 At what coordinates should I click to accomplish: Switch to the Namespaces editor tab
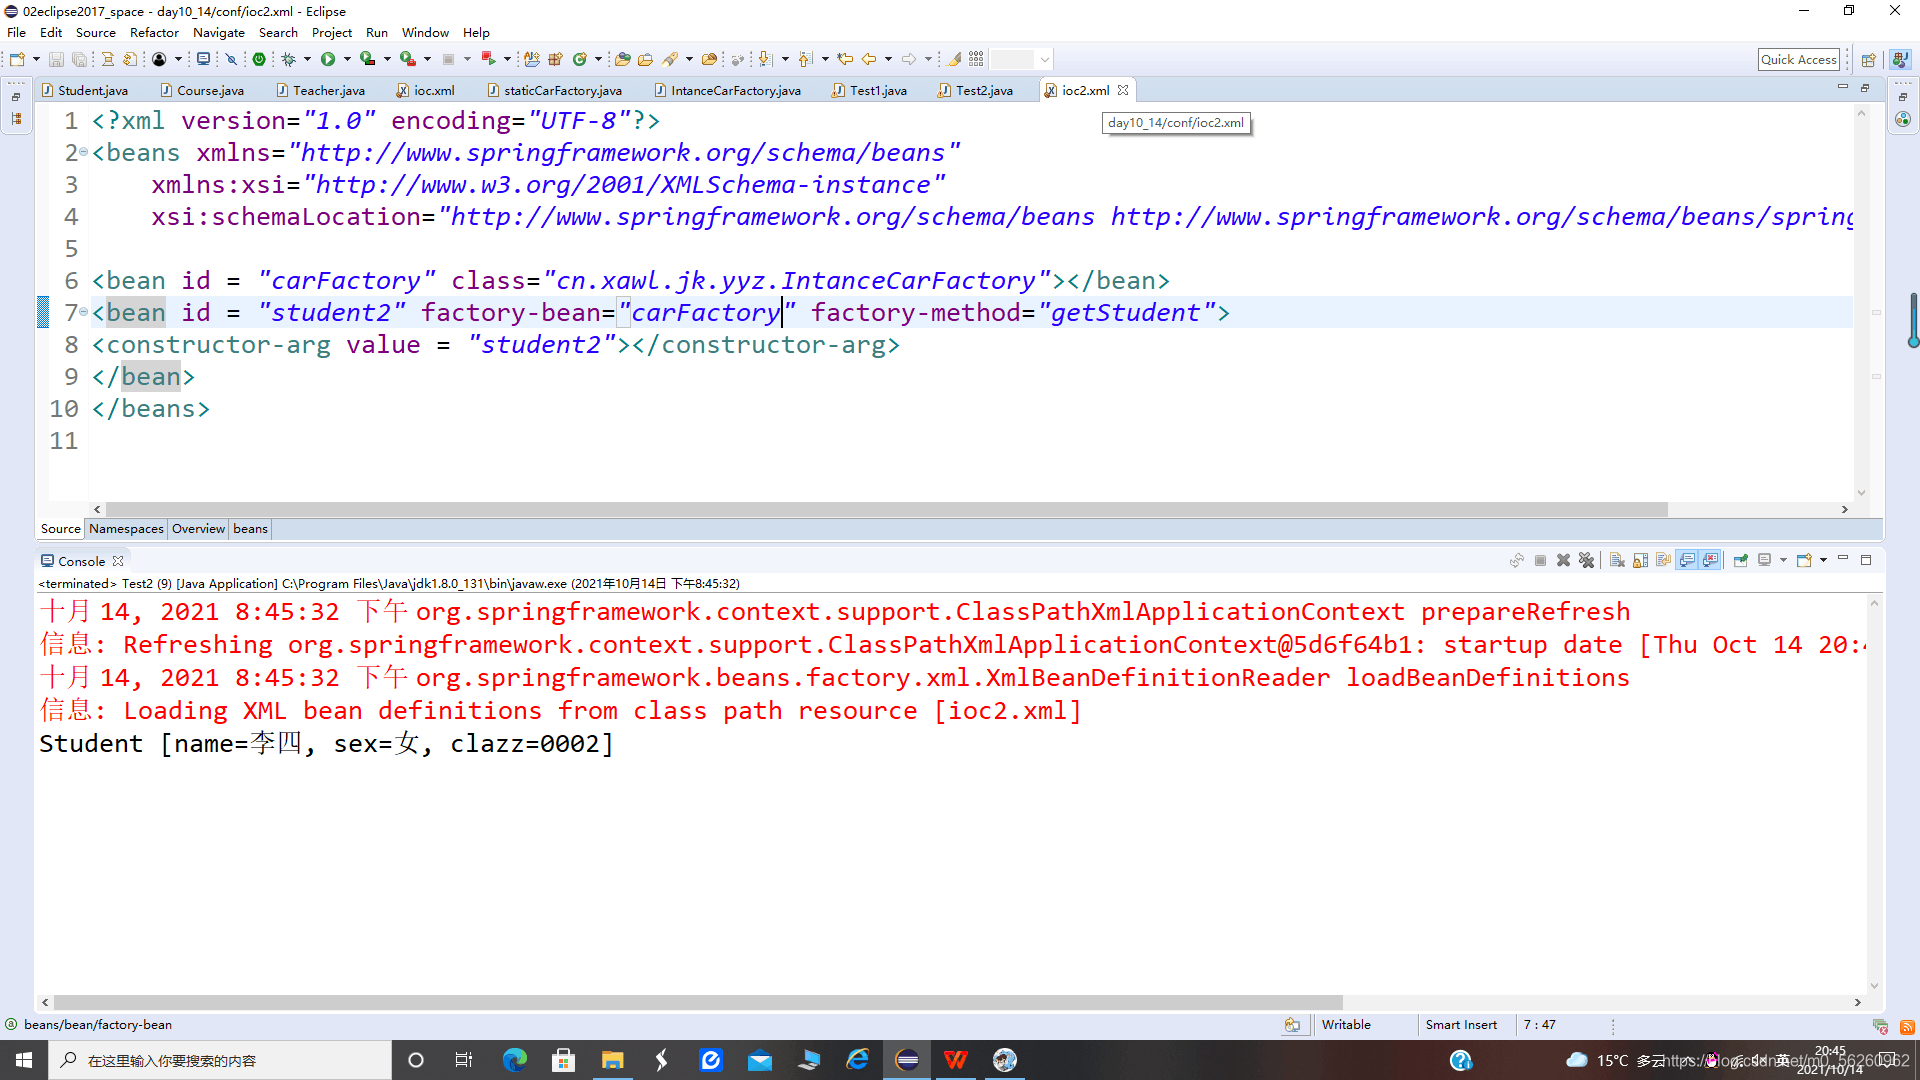(126, 529)
